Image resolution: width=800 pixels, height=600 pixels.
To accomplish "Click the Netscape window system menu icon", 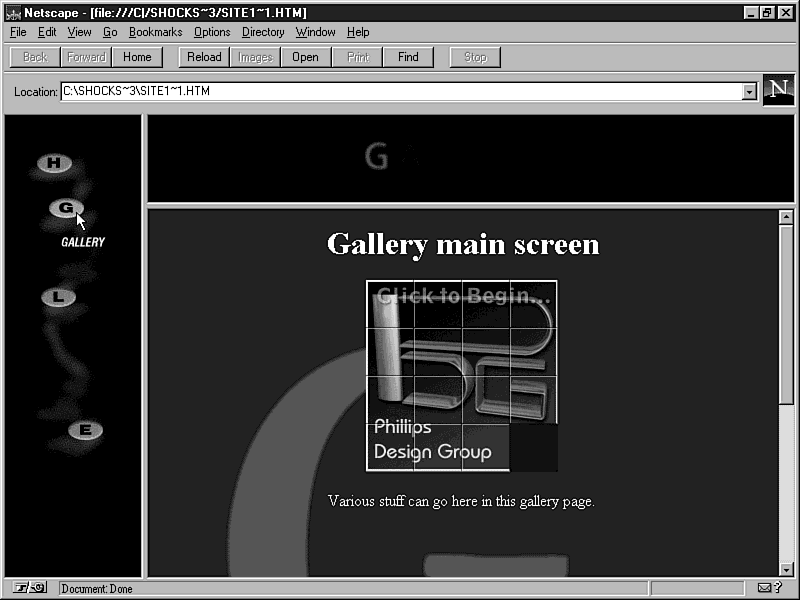I will [13, 13].
